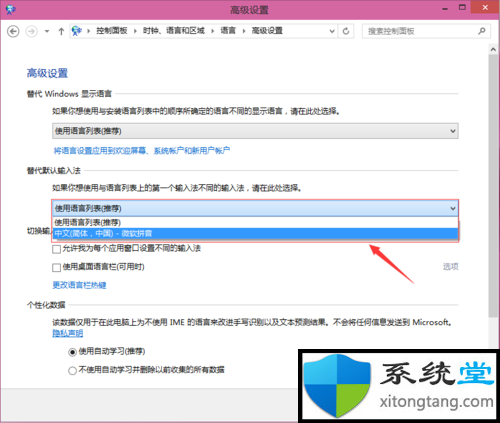This screenshot has width=500, height=423.
Task: Click the vertical scrollbar thumb
Action: tap(493, 186)
